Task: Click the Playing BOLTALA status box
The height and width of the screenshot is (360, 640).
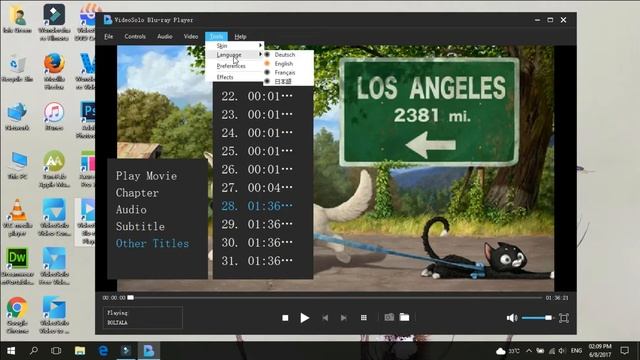Action: (142, 318)
